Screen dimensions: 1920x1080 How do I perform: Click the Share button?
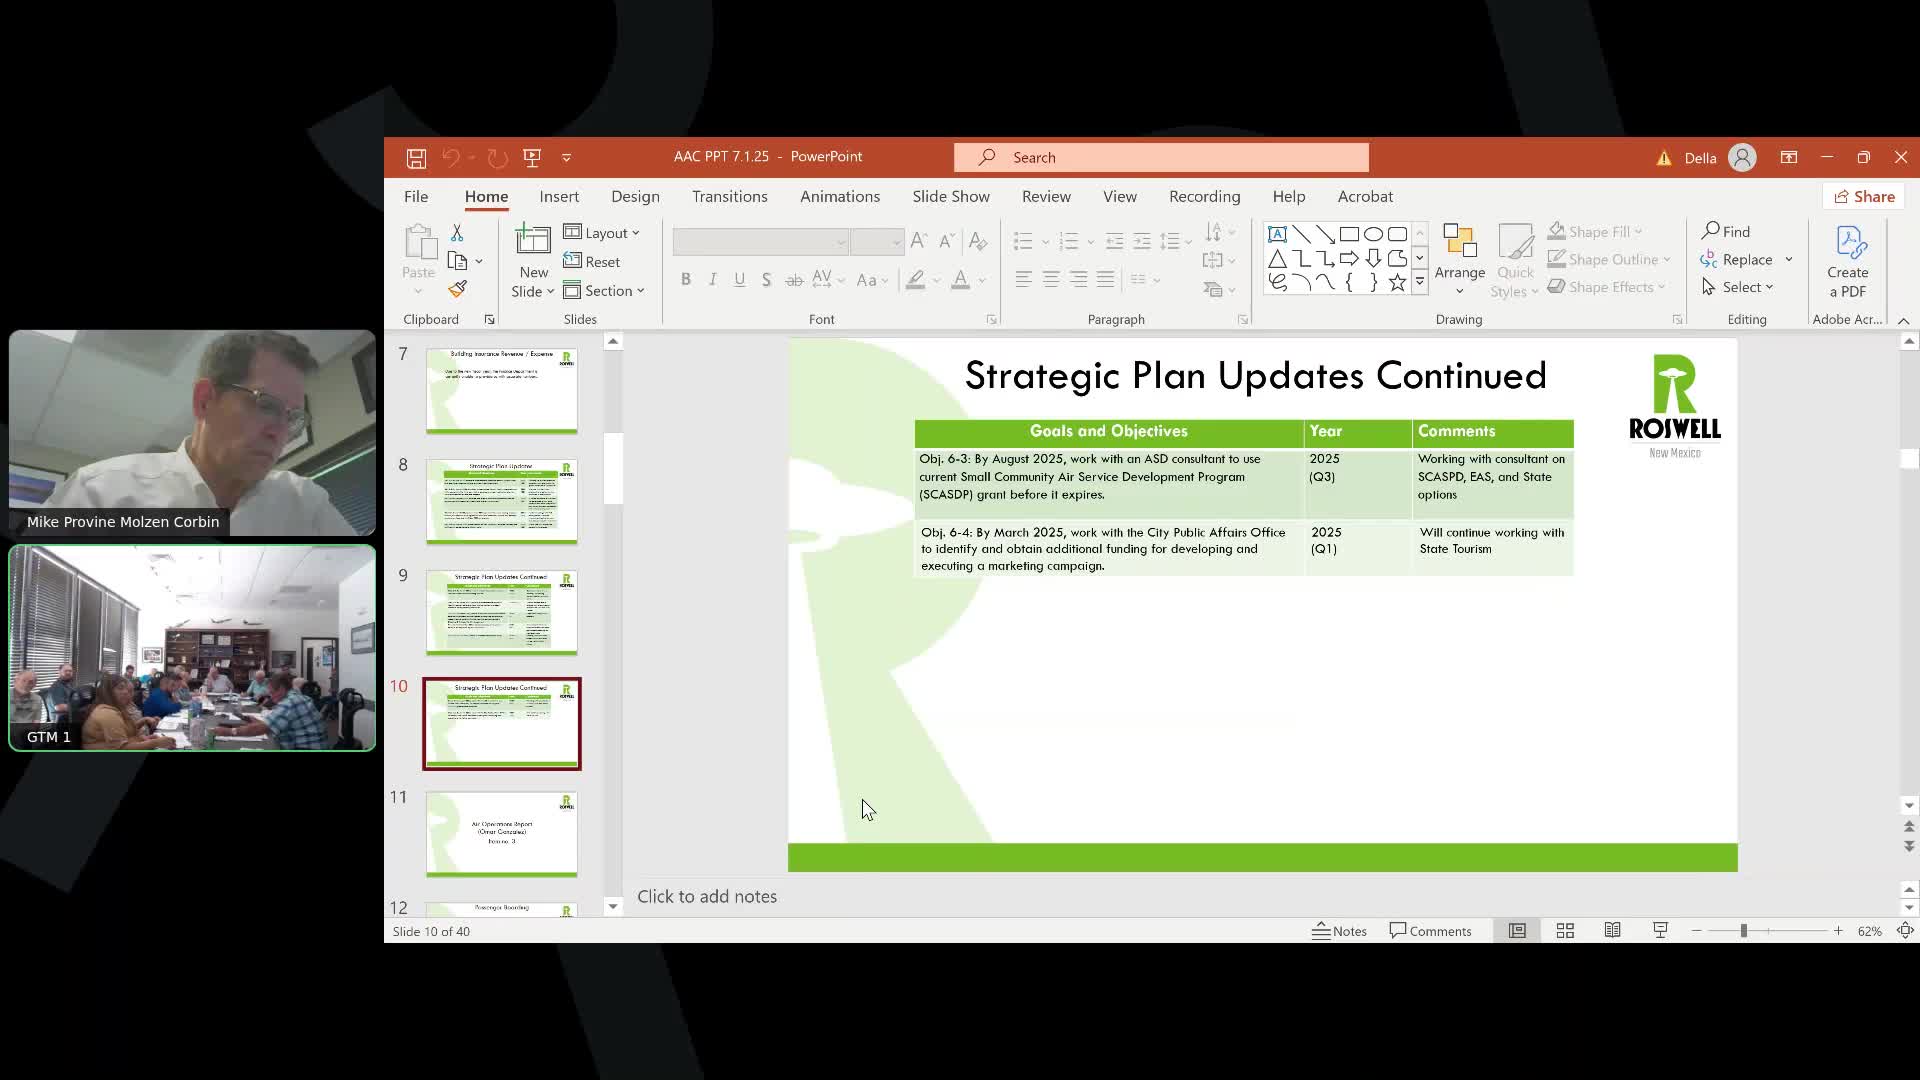(1864, 197)
